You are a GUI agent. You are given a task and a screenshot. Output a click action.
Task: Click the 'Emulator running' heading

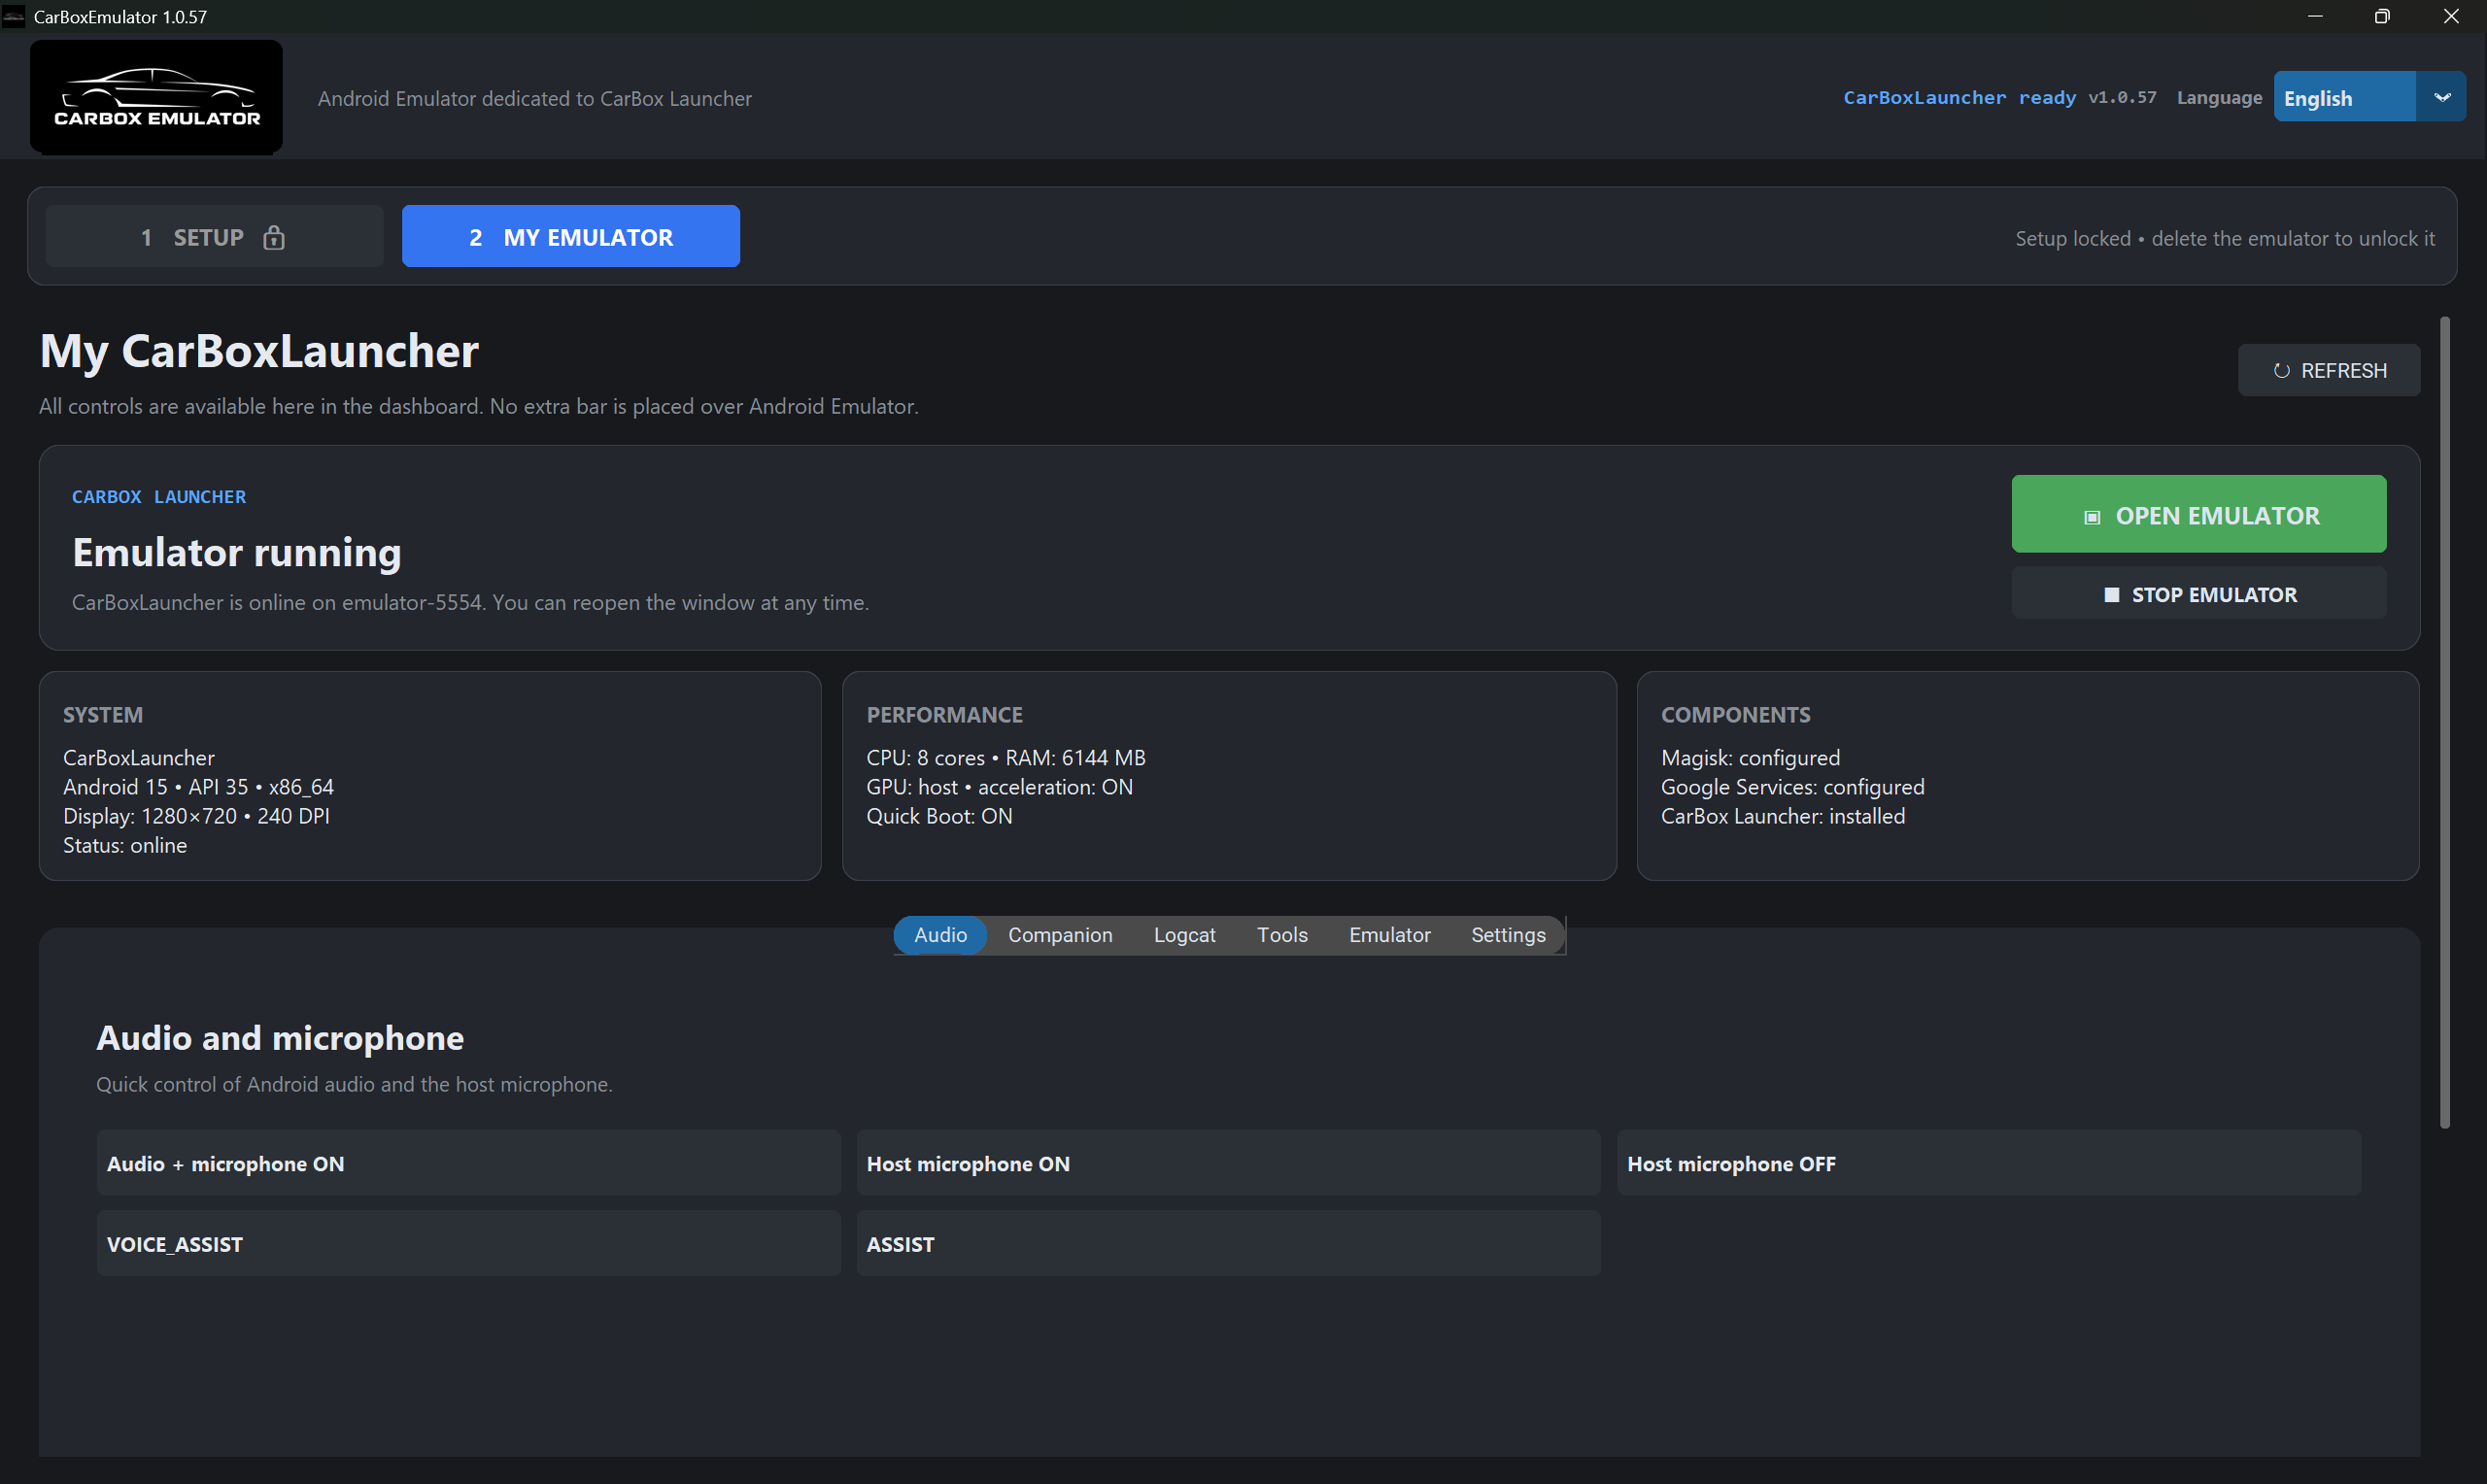pos(237,553)
